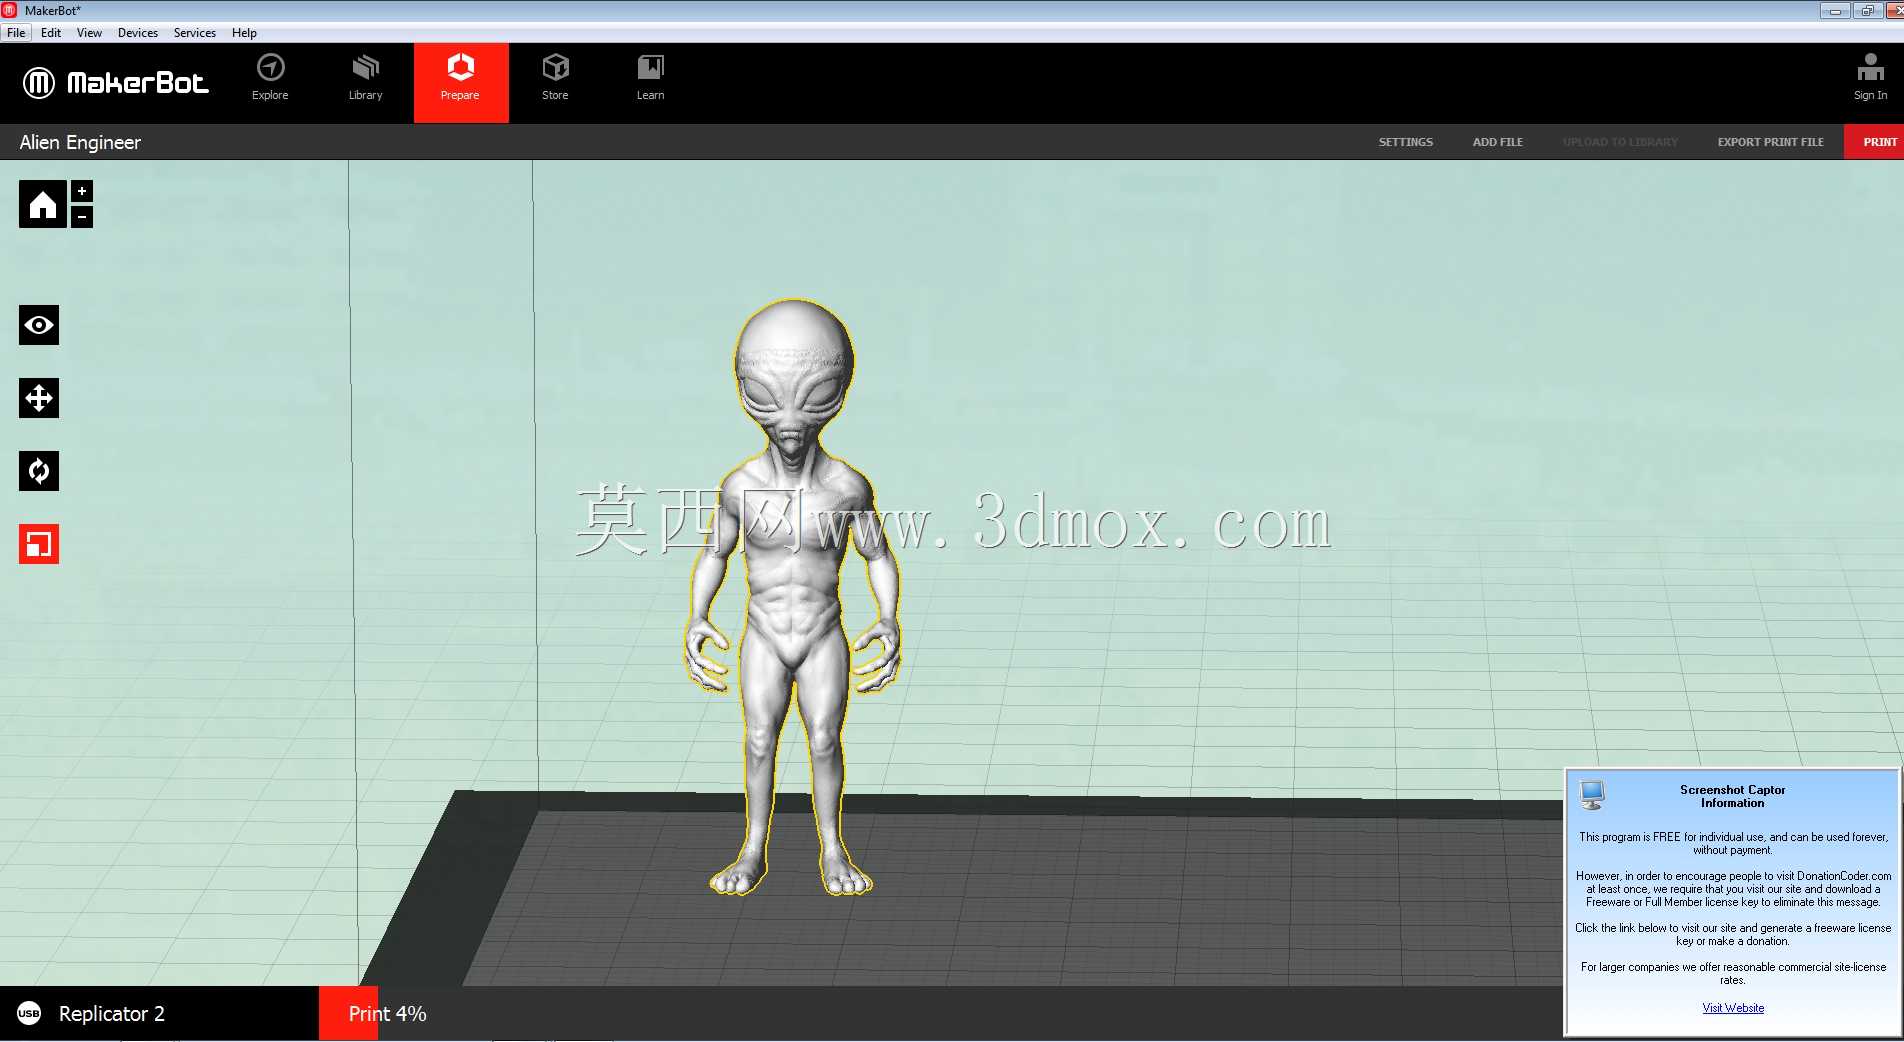Select the Move tool

coord(39,398)
